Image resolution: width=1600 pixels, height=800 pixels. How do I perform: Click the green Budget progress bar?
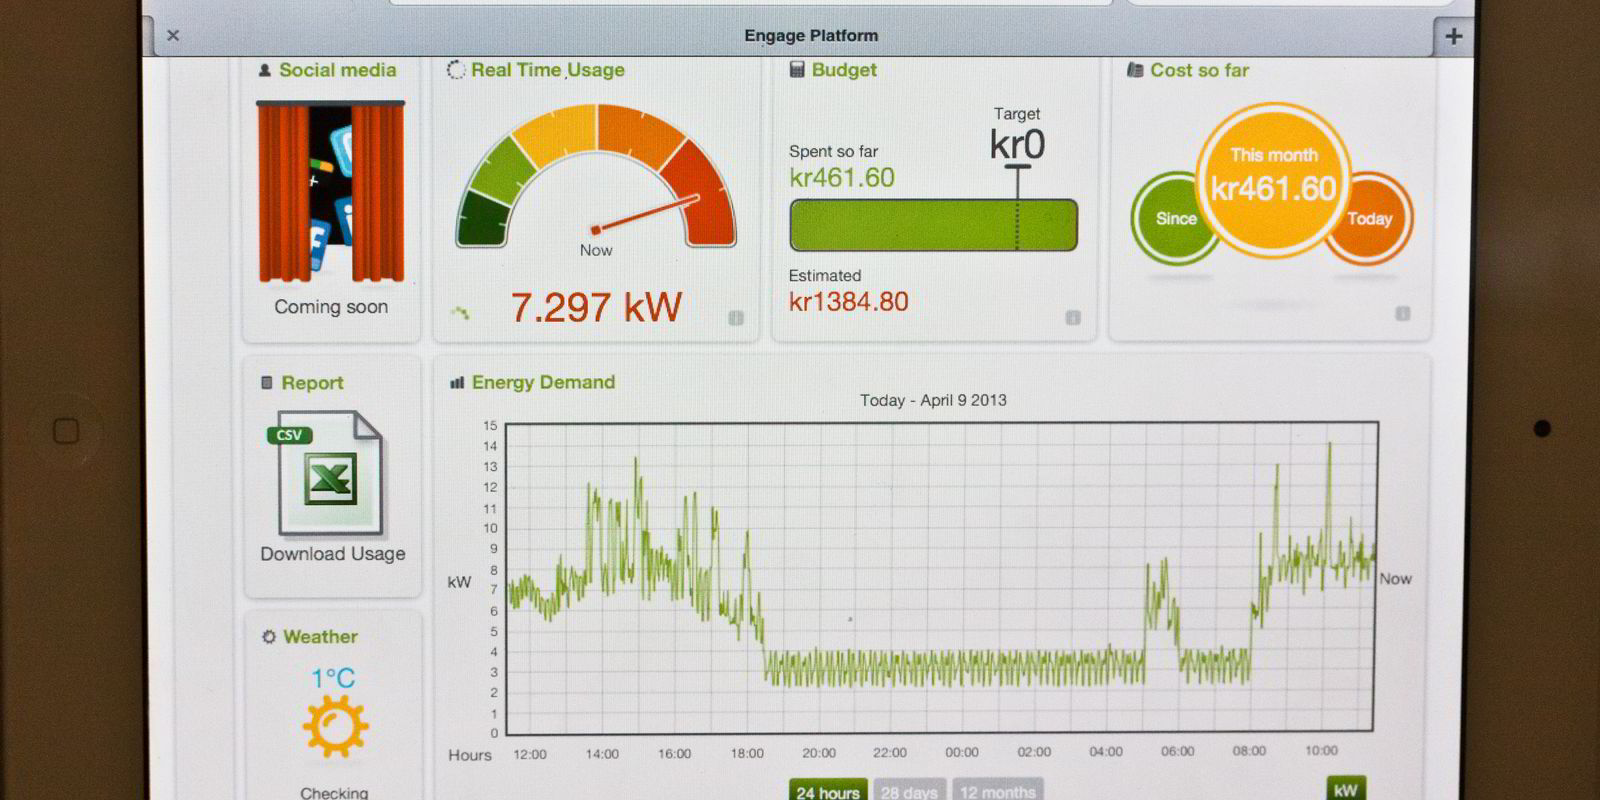(934, 225)
